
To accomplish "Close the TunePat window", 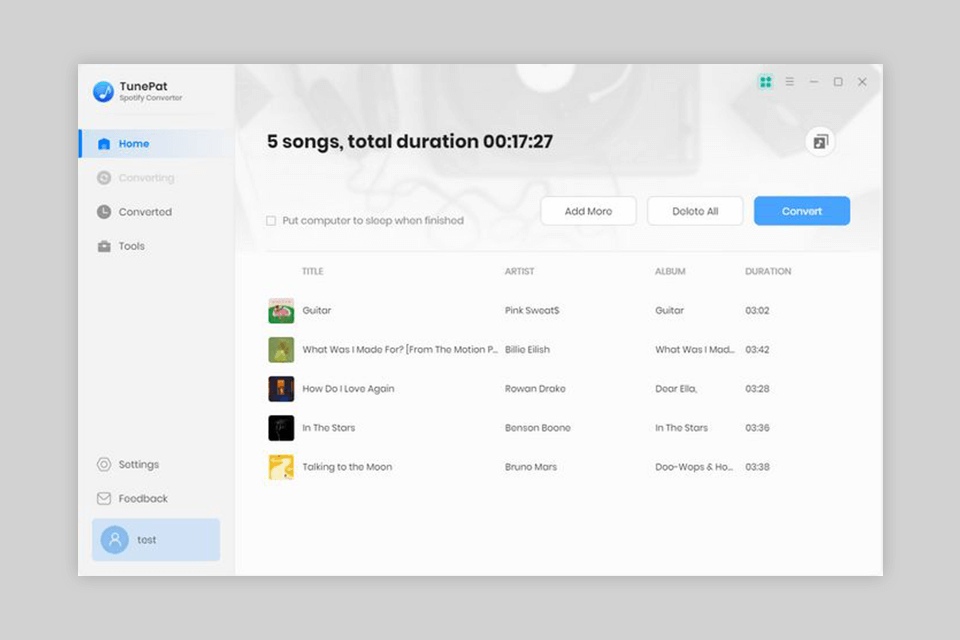I will pos(862,81).
